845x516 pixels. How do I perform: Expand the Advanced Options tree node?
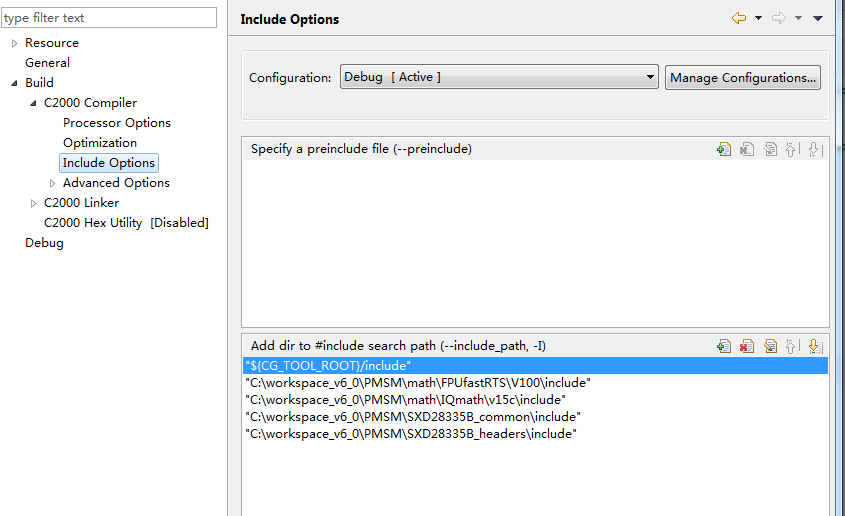(x=53, y=183)
